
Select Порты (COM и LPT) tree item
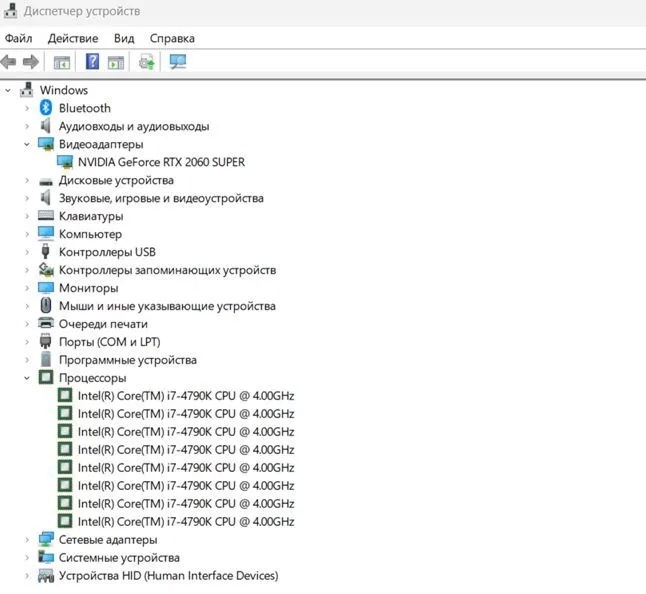(107, 342)
